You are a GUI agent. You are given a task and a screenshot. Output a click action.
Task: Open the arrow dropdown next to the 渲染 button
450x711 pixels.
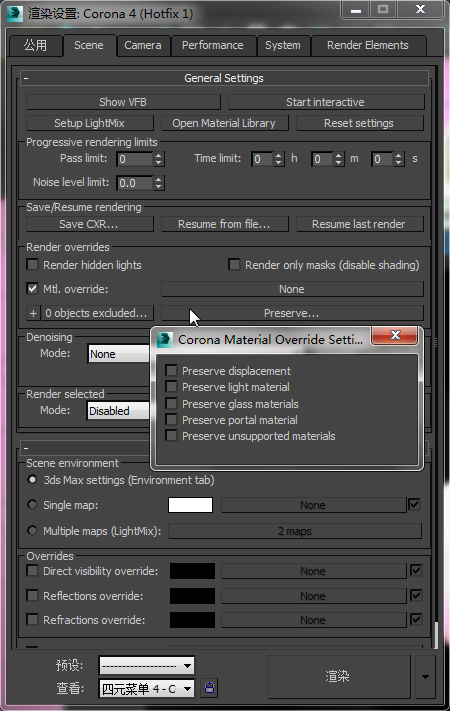[425, 677]
